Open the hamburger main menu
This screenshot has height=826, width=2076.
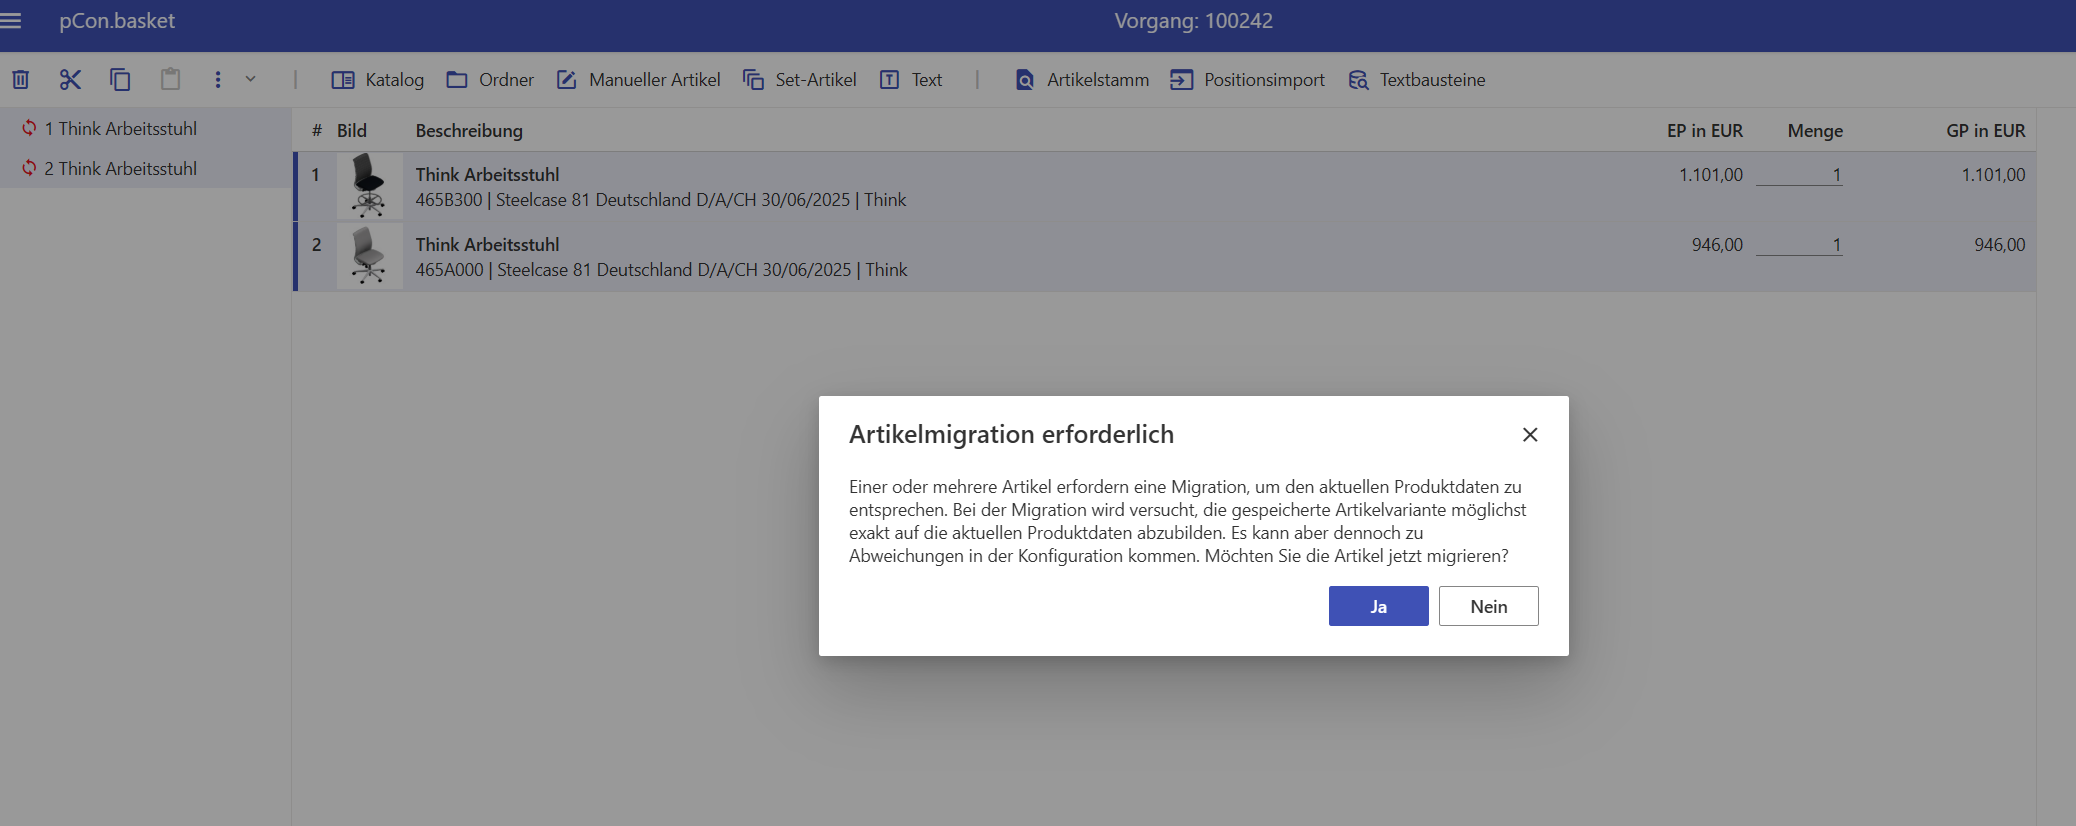(x=11, y=20)
